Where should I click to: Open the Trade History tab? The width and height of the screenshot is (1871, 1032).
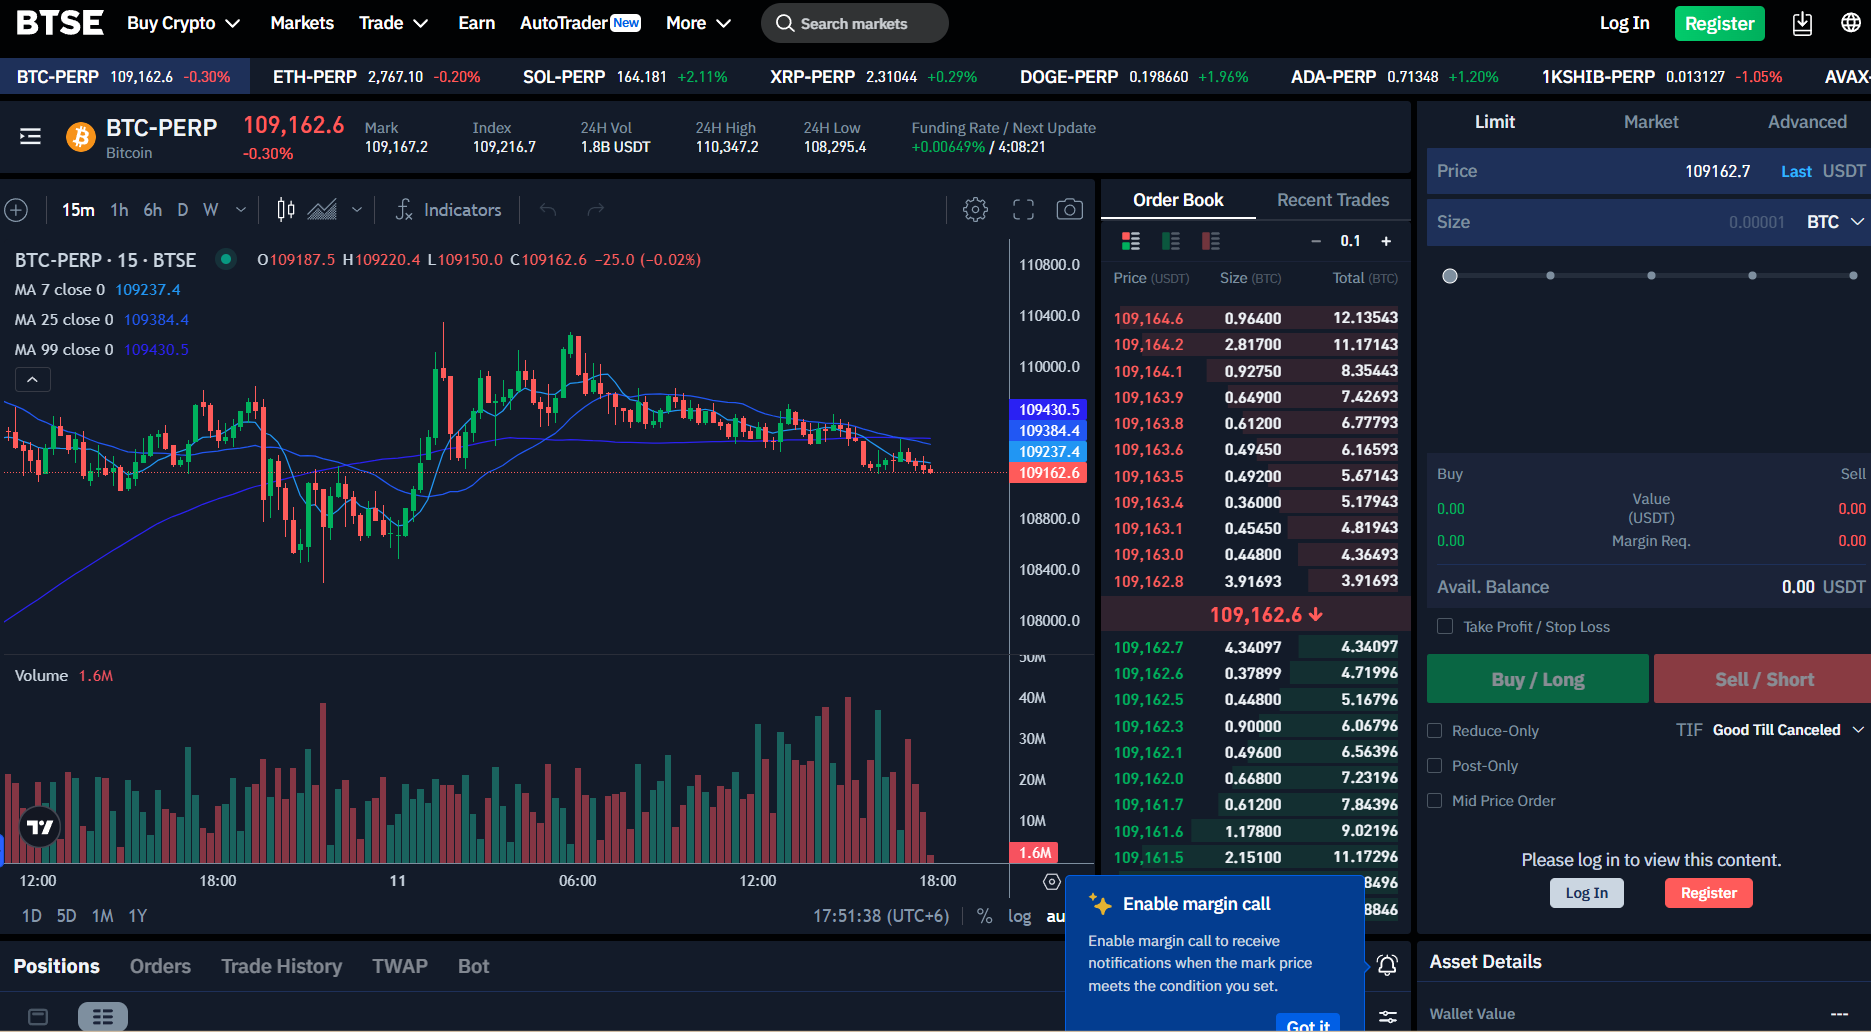(x=282, y=966)
